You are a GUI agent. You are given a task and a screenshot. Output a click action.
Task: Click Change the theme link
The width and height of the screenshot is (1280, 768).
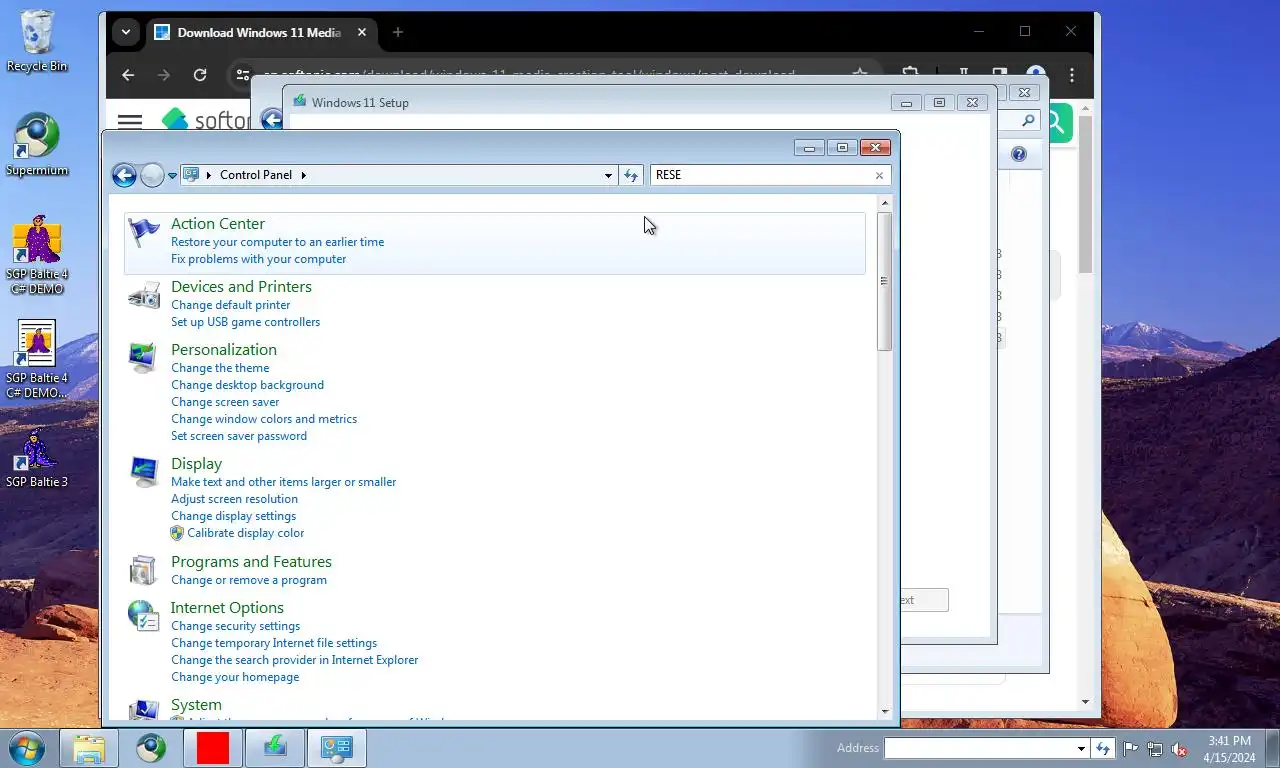[220, 368]
